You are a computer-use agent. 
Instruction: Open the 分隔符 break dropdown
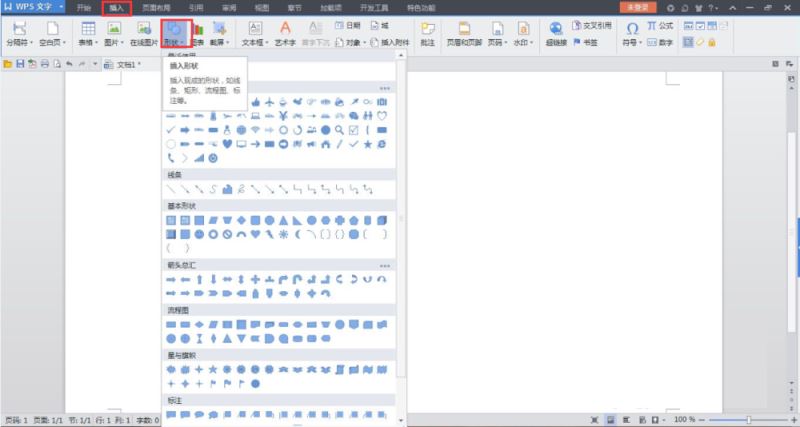coord(20,34)
